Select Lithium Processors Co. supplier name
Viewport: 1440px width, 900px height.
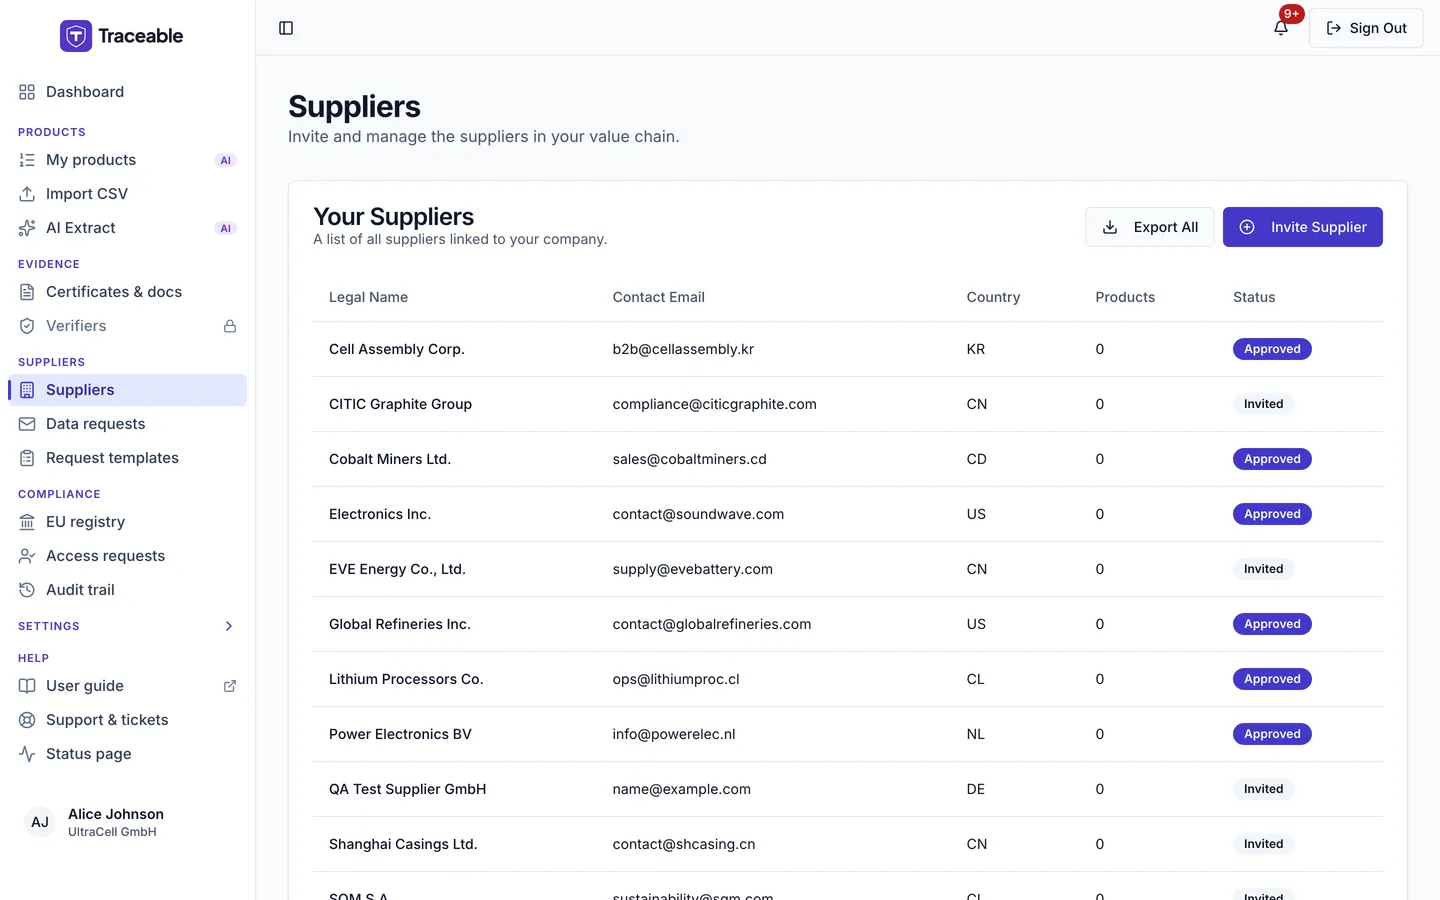pyautogui.click(x=406, y=679)
